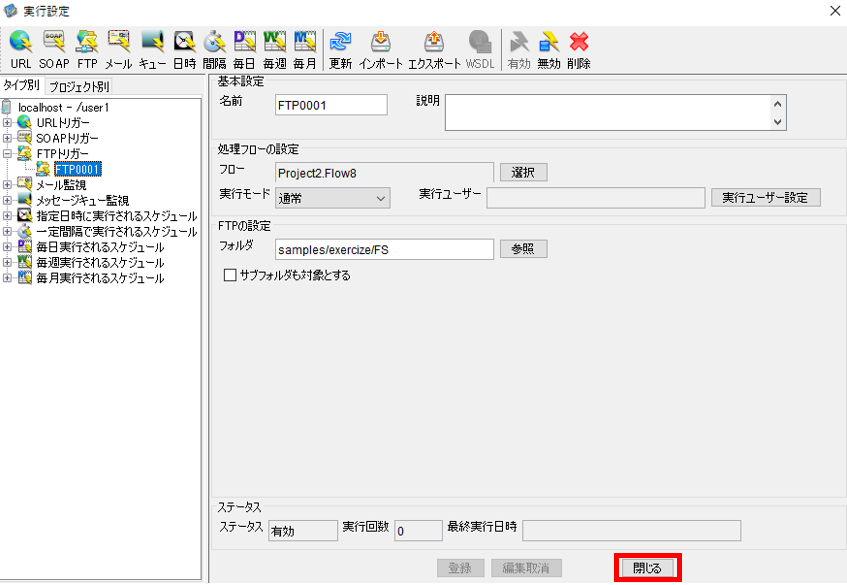Select localhost - /user1 root node
Screen dimensions: 847x585
coord(63,107)
